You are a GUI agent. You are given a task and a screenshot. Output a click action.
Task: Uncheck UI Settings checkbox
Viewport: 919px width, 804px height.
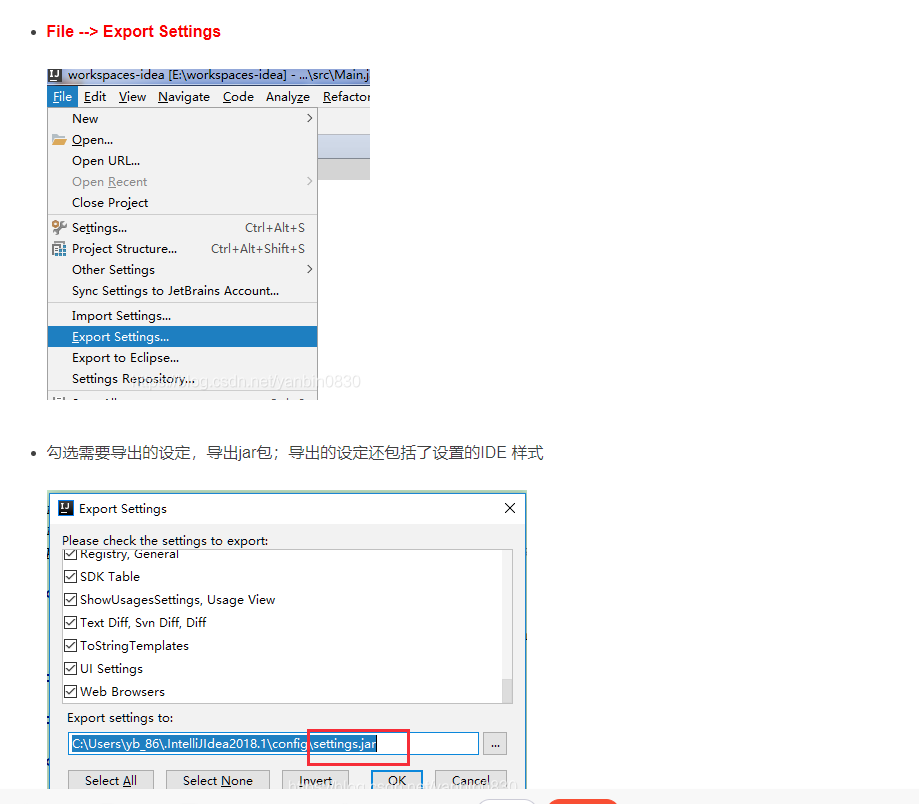pos(70,669)
